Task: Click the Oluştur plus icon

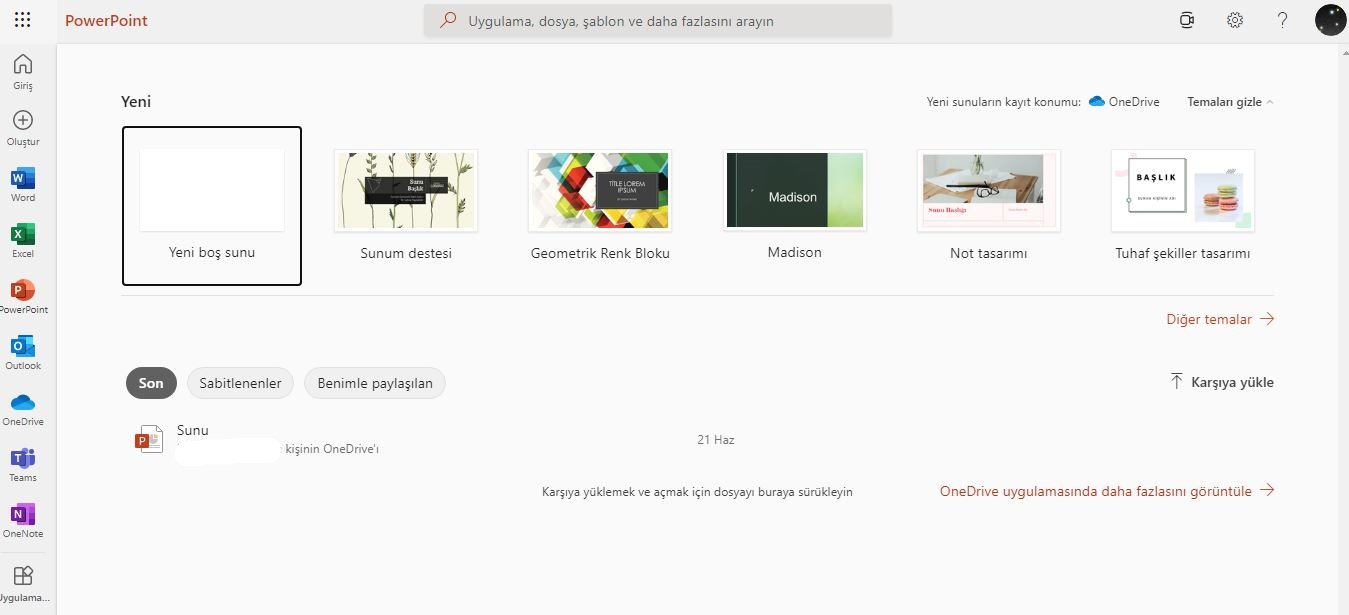Action: click(22, 120)
